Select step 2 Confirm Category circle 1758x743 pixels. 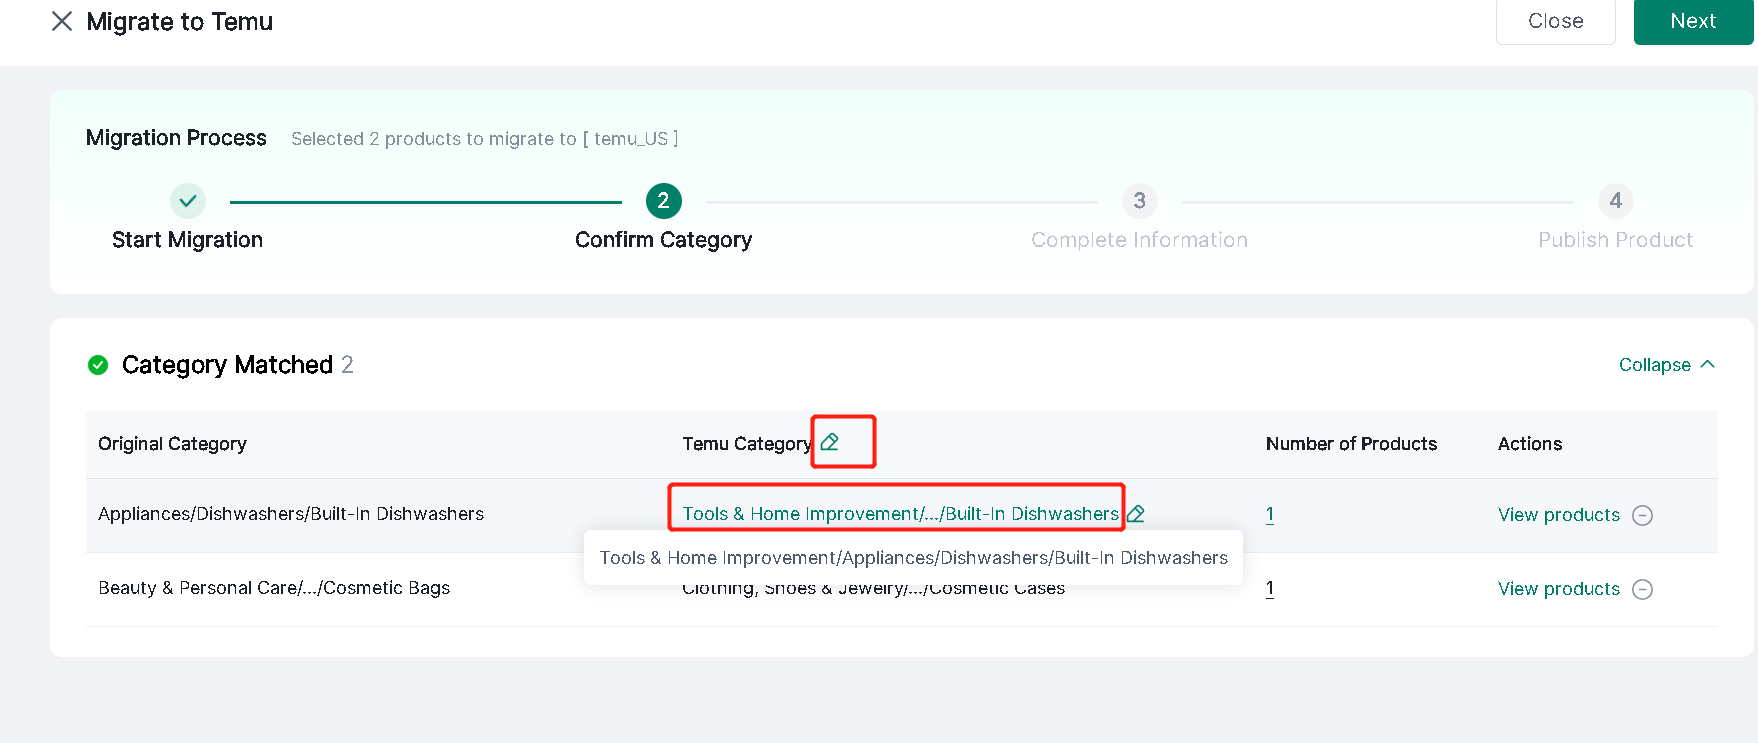click(x=664, y=201)
